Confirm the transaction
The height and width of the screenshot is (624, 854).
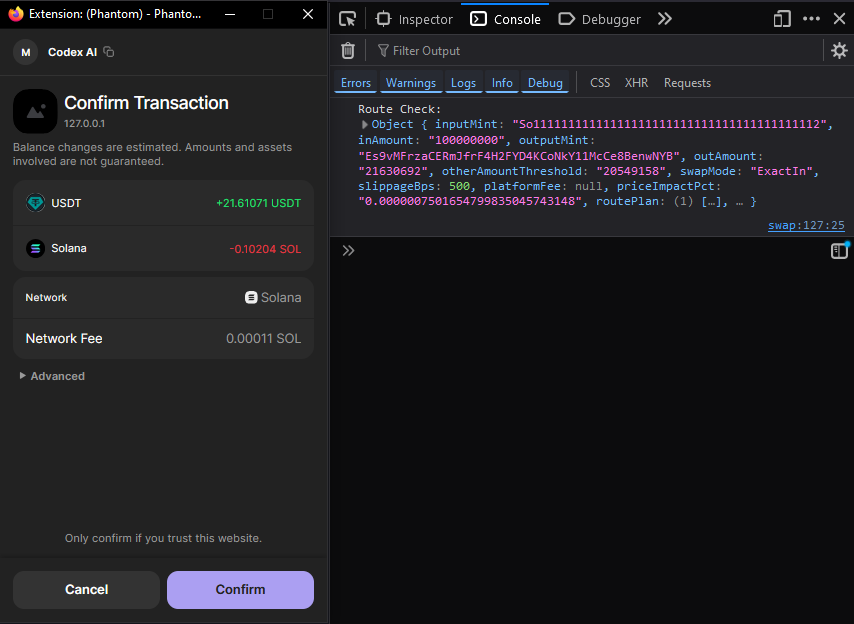240,590
